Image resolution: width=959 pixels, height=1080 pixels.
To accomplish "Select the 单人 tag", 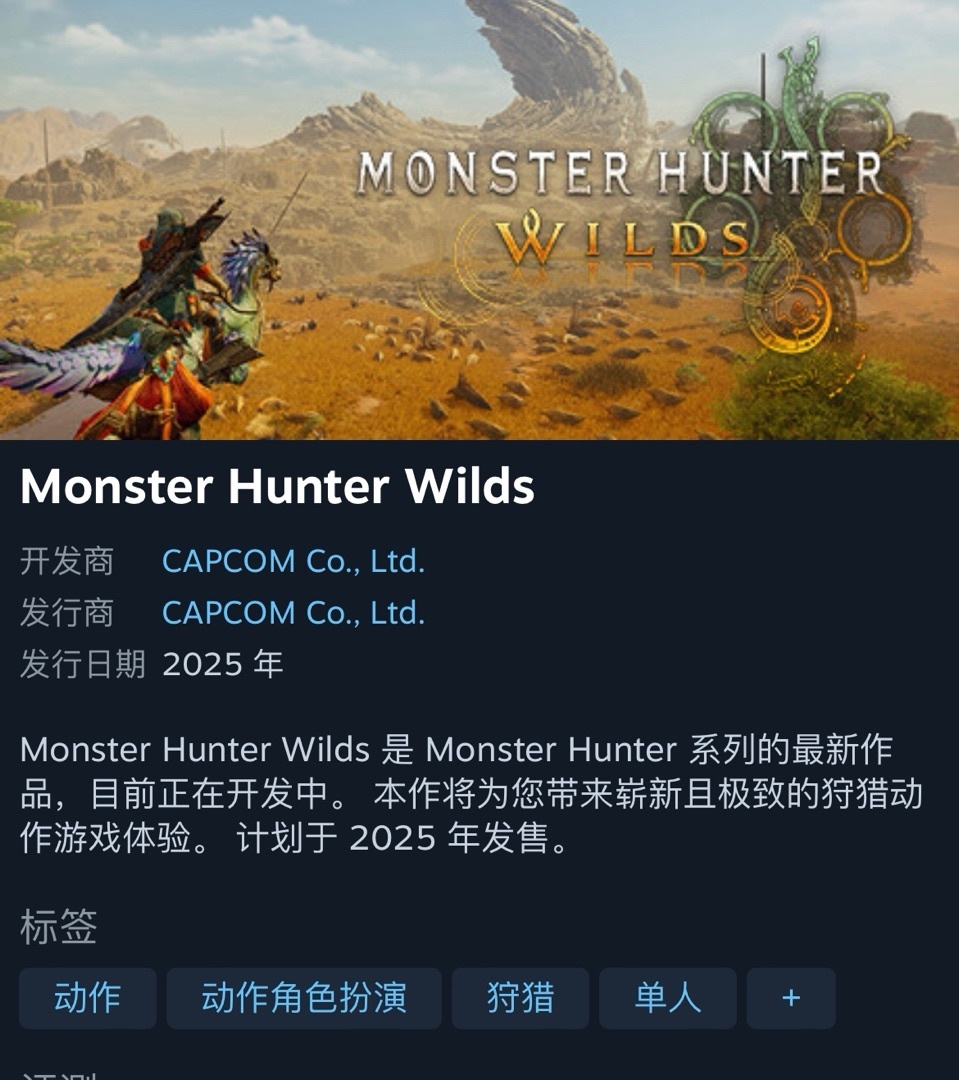I will pyautogui.click(x=668, y=998).
